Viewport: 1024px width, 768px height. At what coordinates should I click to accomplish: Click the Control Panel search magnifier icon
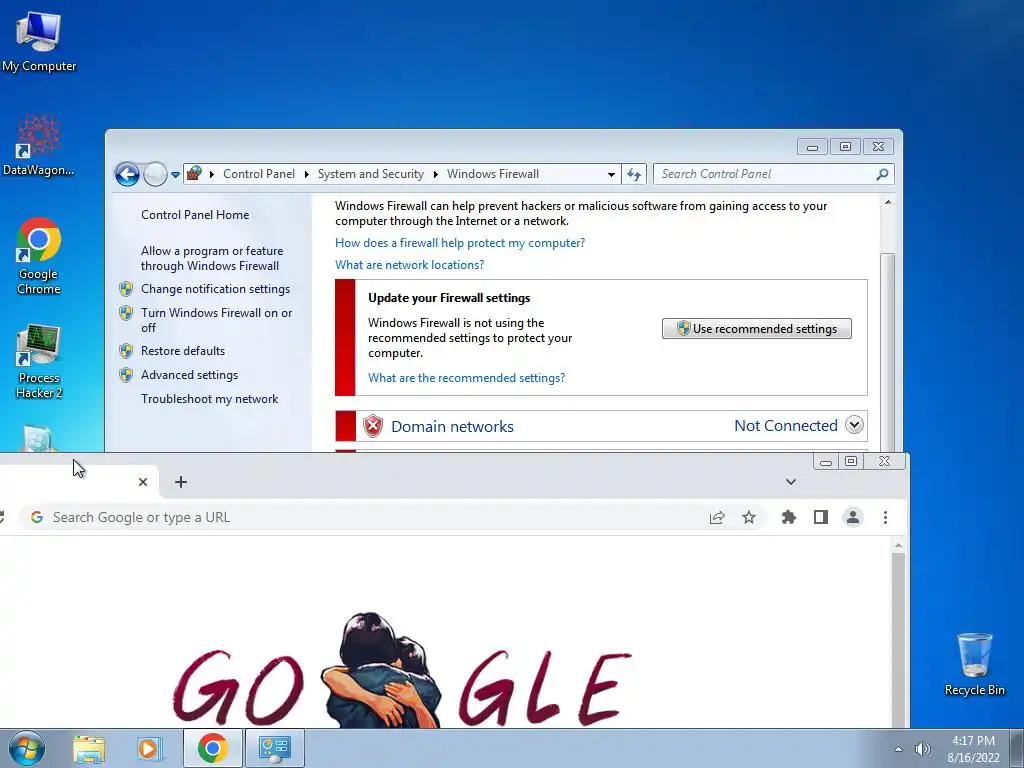pyautogui.click(x=882, y=174)
